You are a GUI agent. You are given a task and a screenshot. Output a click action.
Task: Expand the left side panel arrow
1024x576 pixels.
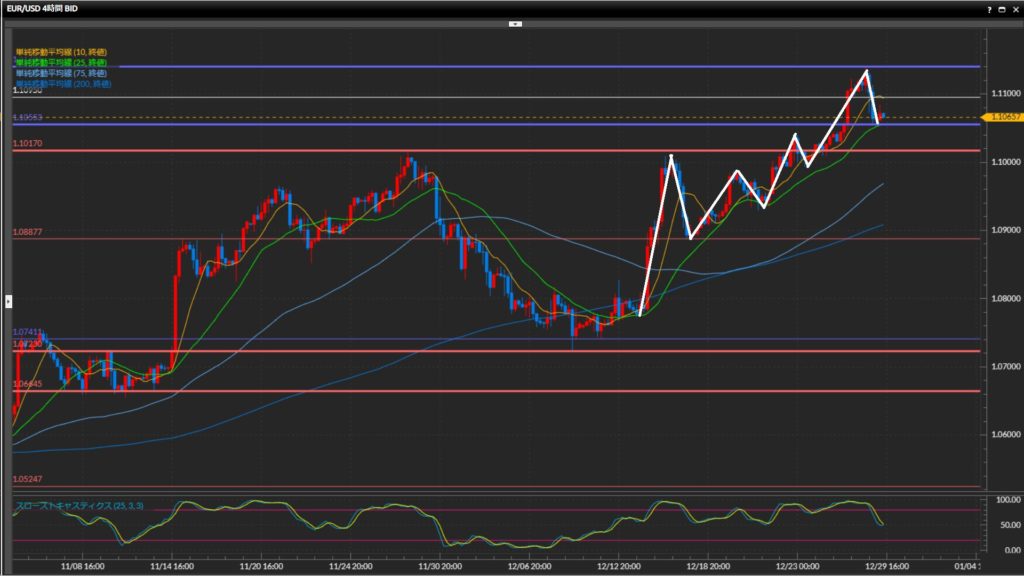(x=8, y=299)
